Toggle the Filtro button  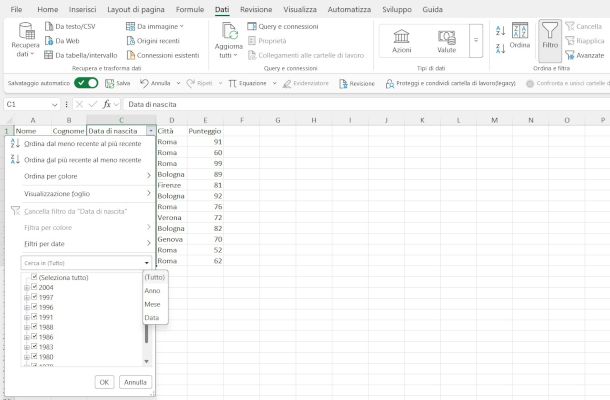point(550,40)
